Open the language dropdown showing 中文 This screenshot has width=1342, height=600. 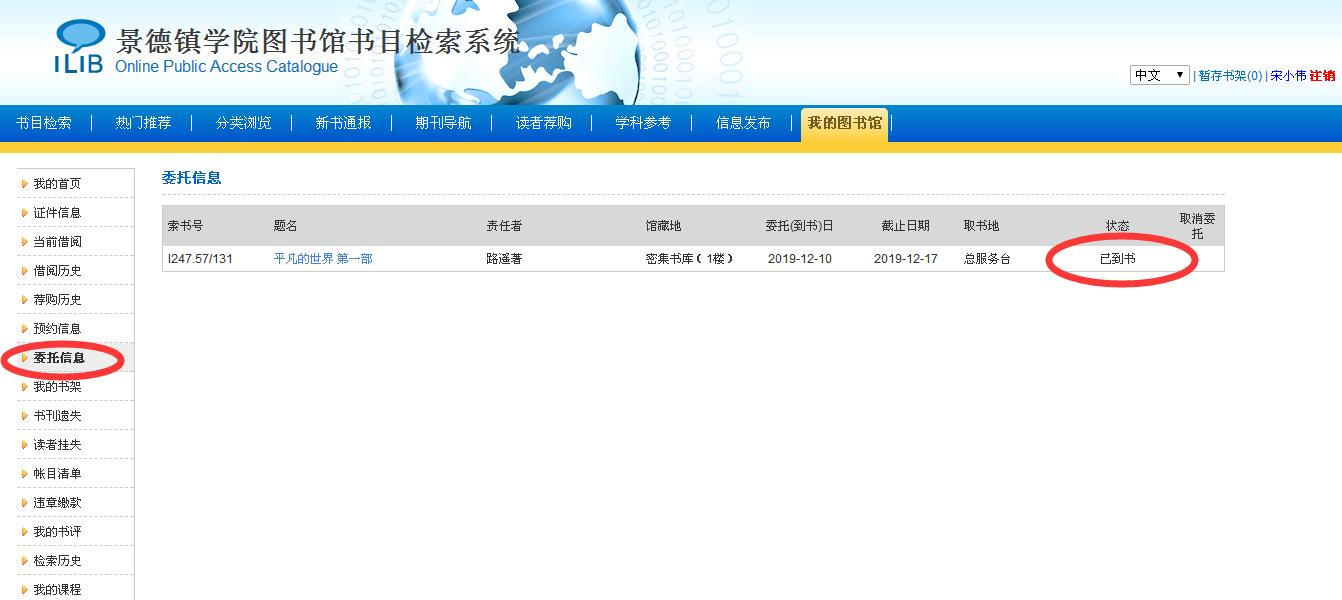[1159, 75]
